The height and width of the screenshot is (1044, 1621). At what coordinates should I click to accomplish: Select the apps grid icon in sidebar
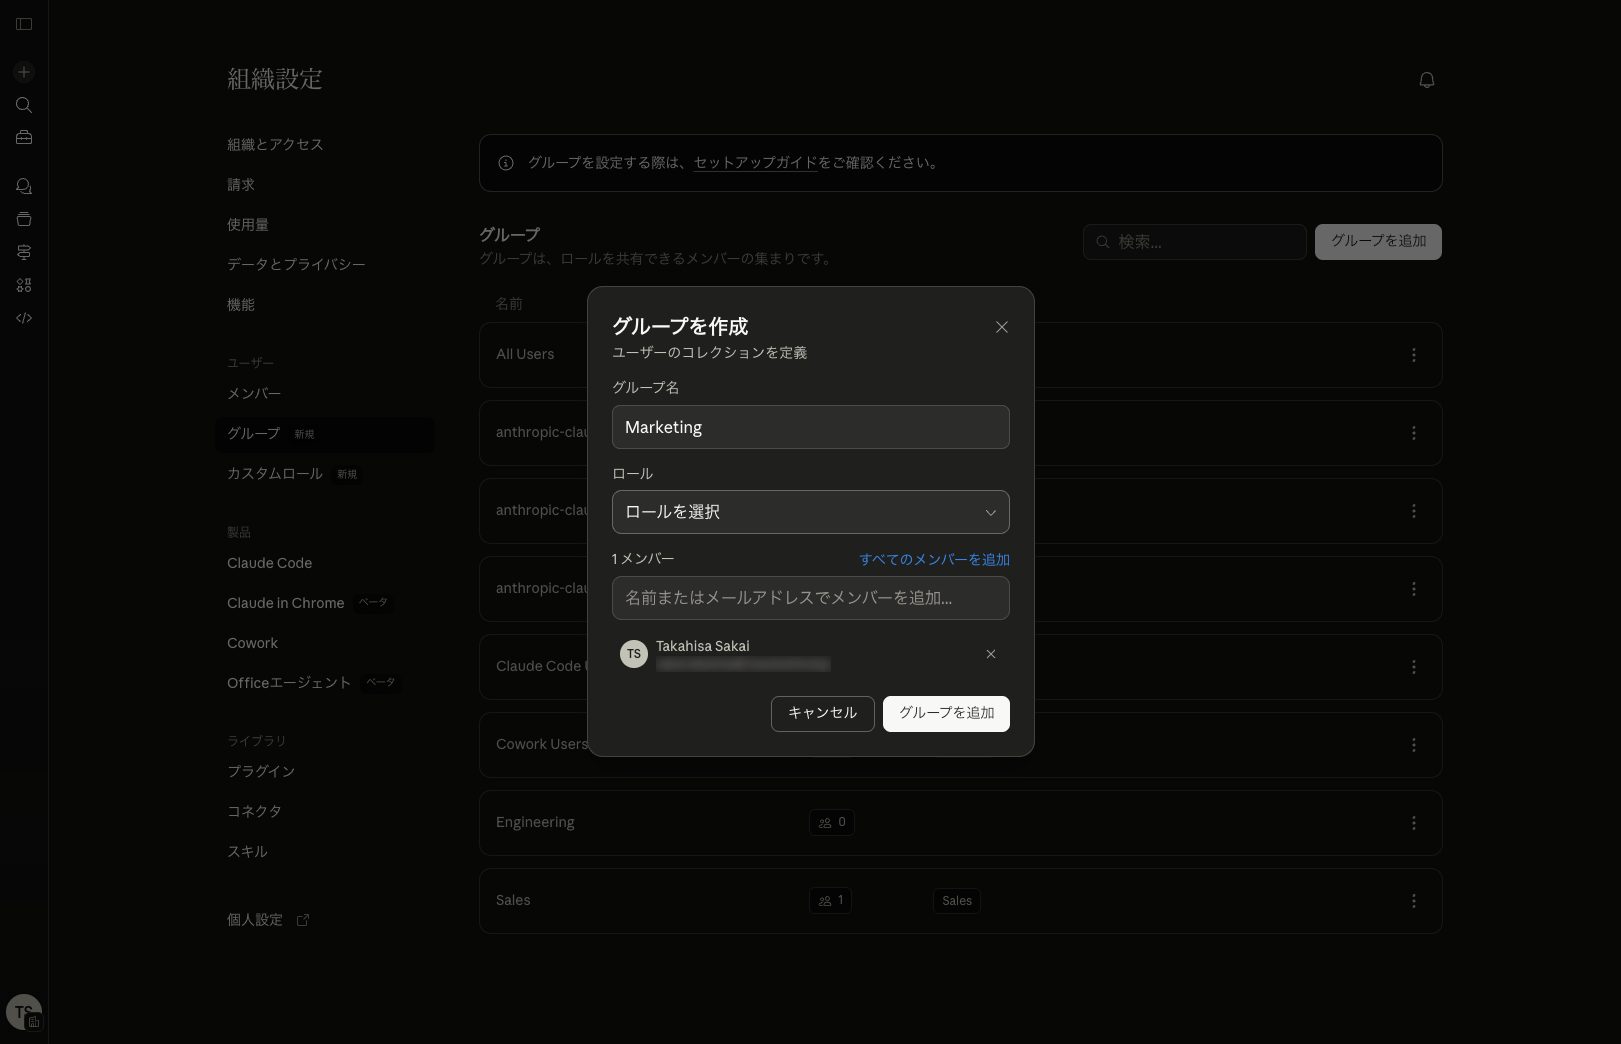point(24,285)
